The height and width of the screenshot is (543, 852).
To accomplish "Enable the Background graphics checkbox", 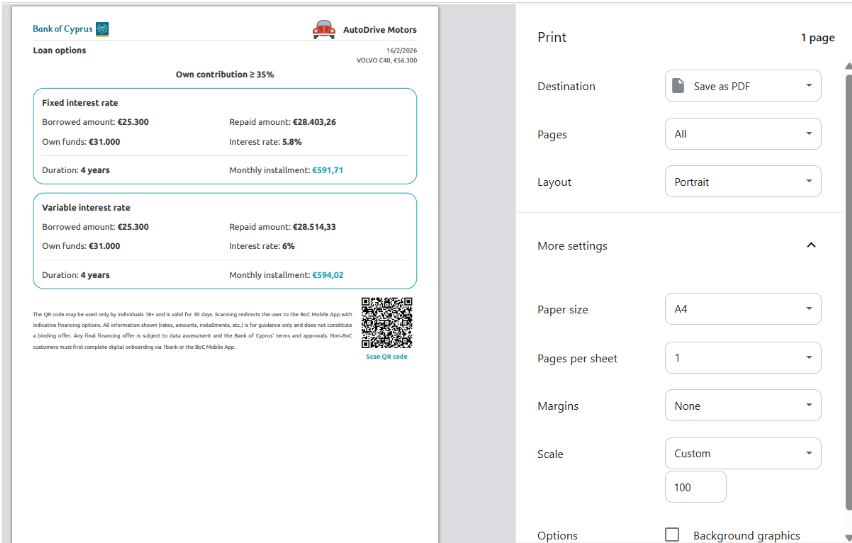I will pyautogui.click(x=672, y=535).
